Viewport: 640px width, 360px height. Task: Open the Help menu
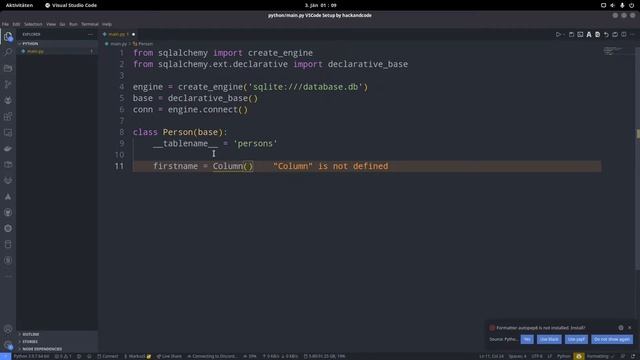107,24
